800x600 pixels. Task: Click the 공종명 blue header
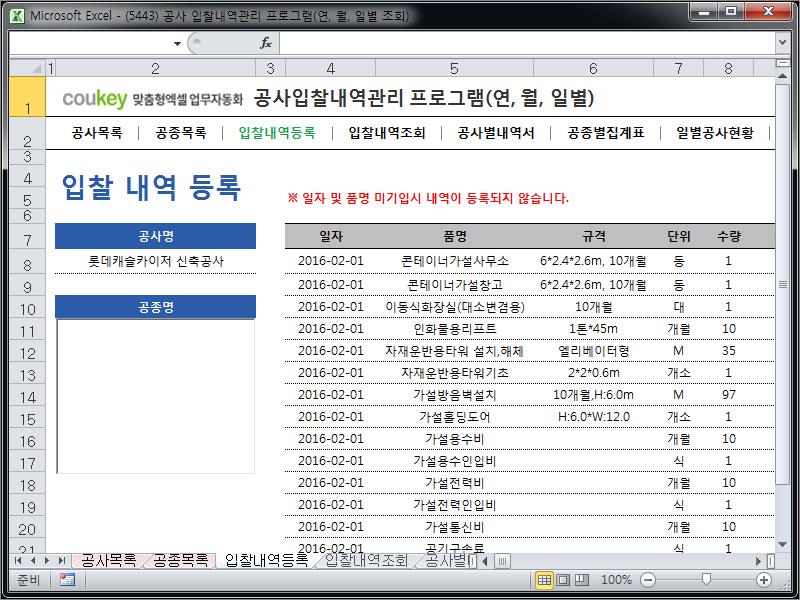(156, 307)
